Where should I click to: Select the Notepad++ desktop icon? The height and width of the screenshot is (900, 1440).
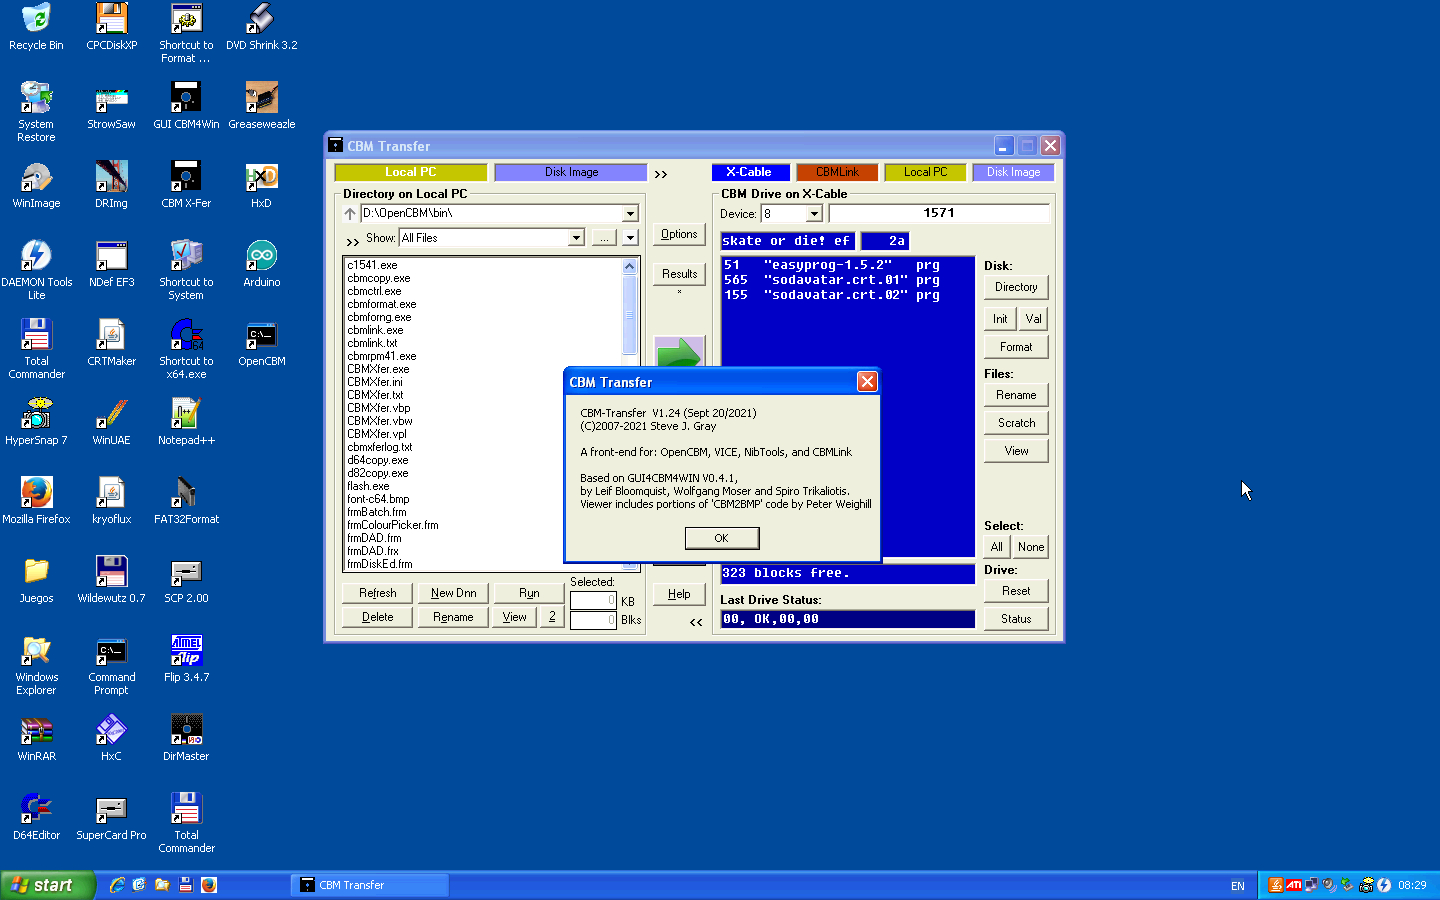click(186, 422)
